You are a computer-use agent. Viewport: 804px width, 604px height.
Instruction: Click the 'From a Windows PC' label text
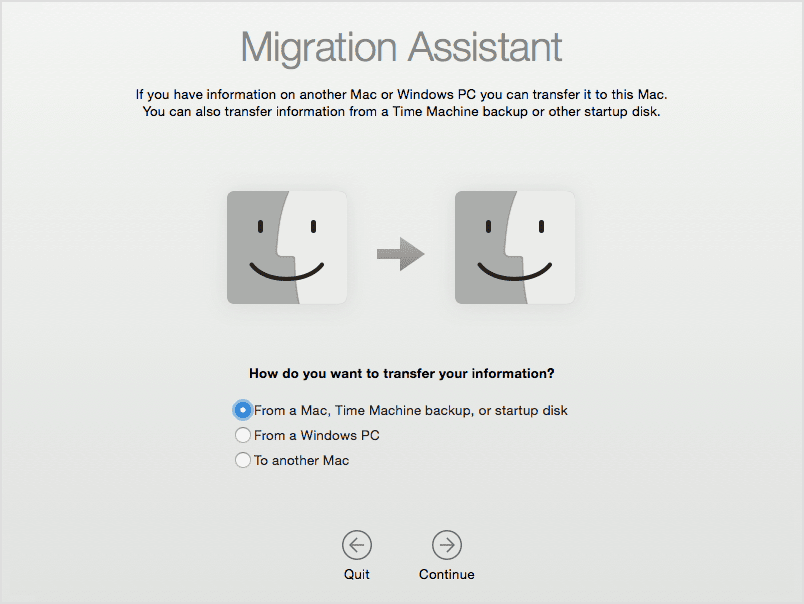(x=316, y=436)
